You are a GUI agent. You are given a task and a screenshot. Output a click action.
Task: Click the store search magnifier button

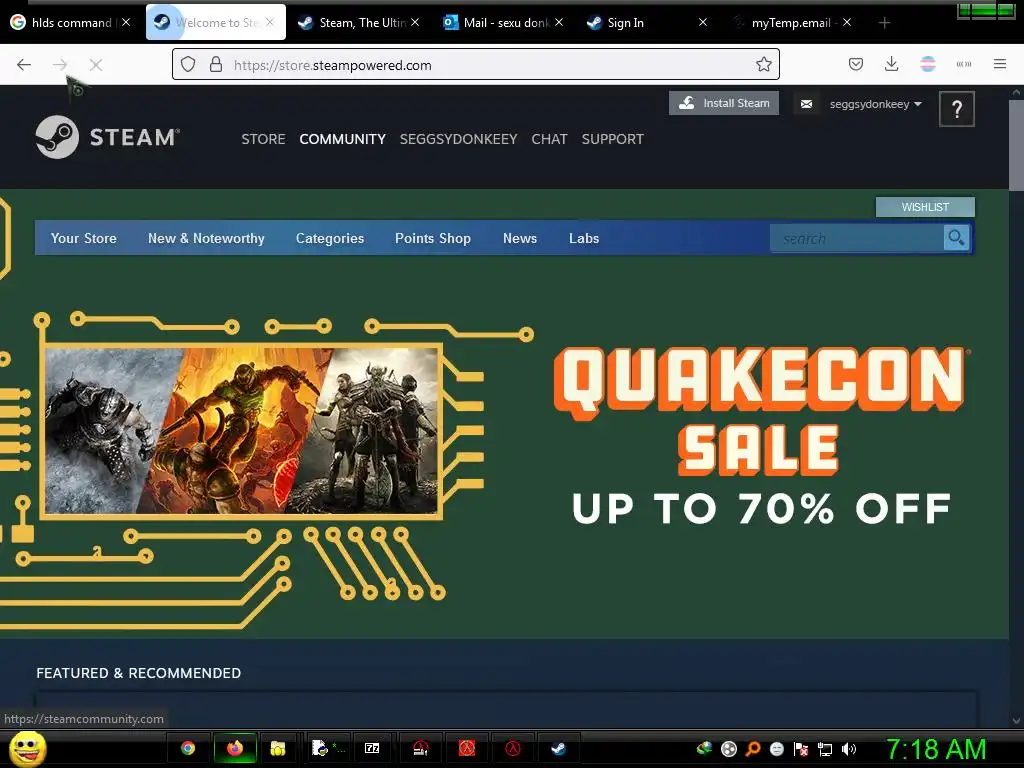[956, 238]
